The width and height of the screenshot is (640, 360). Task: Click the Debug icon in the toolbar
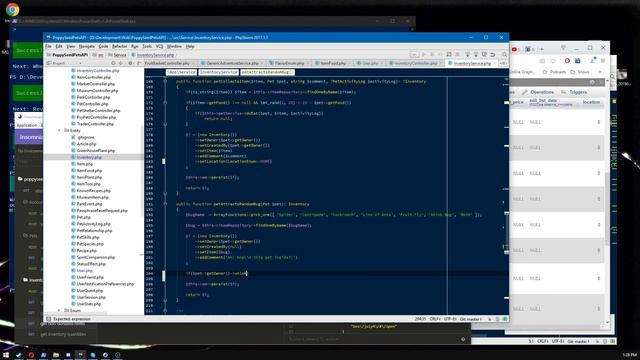tap(432, 55)
